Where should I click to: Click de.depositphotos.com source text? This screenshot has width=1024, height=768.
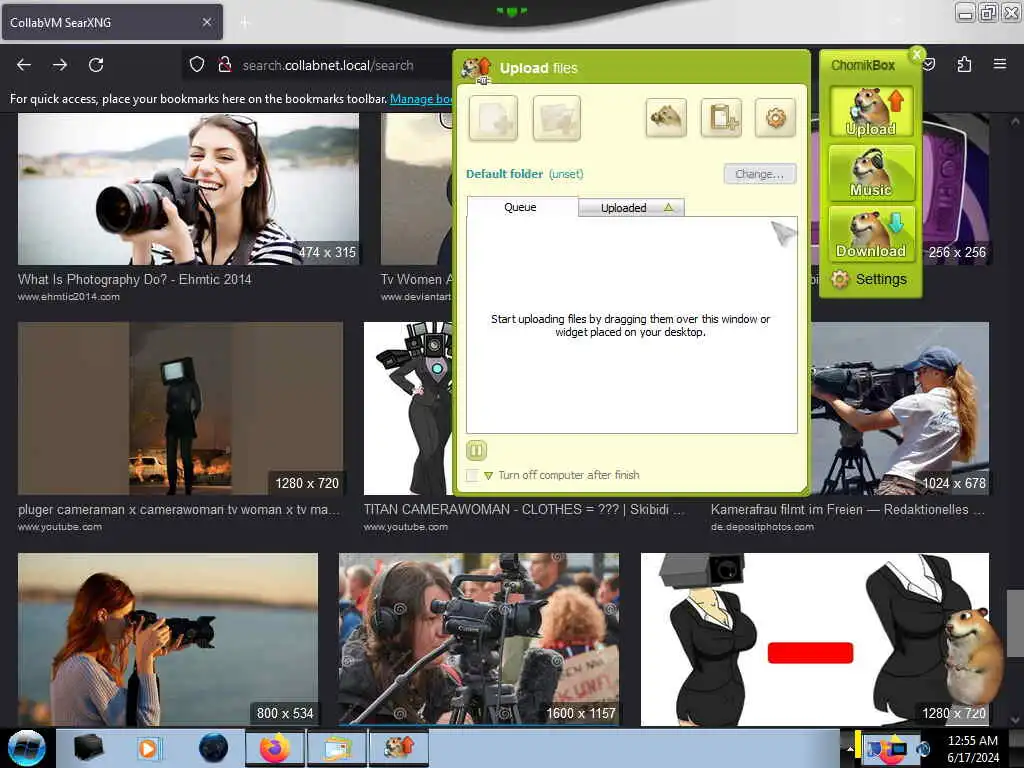tap(762, 527)
